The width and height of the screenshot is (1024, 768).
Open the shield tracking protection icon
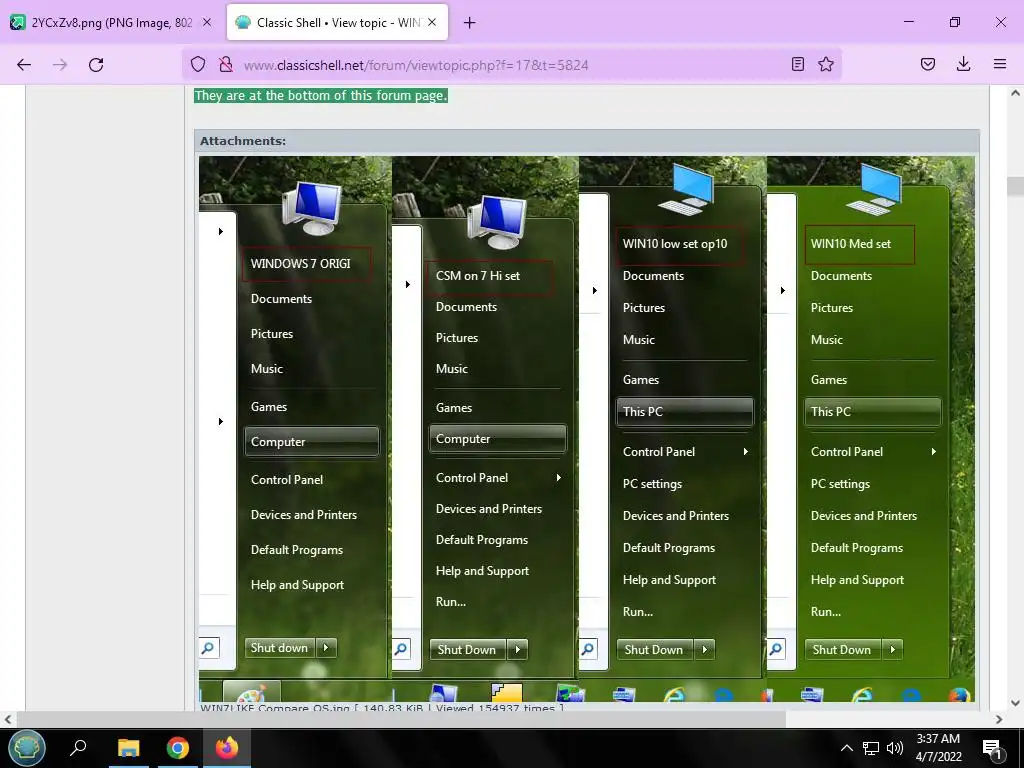click(198, 64)
